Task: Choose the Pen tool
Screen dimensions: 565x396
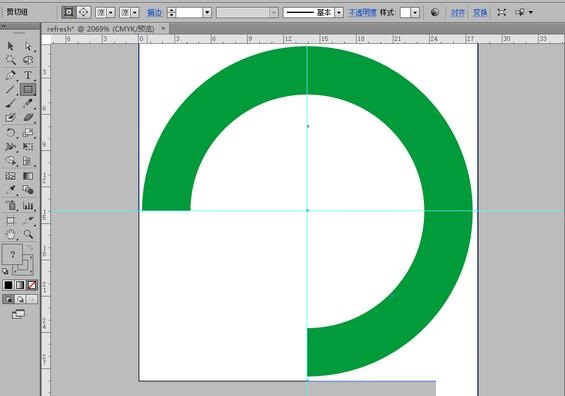Action: click(10, 75)
